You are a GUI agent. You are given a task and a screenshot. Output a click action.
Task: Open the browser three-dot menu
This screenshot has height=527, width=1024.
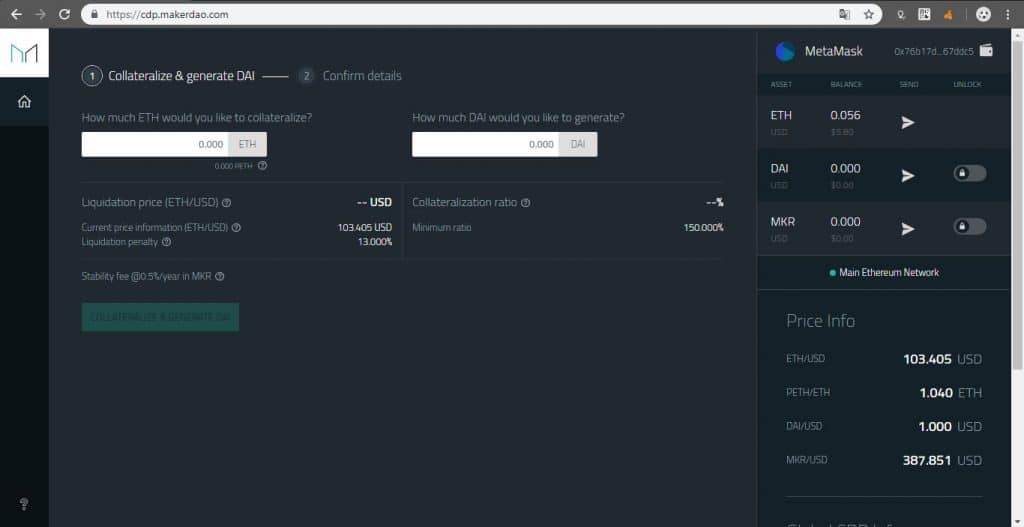coord(1008,14)
